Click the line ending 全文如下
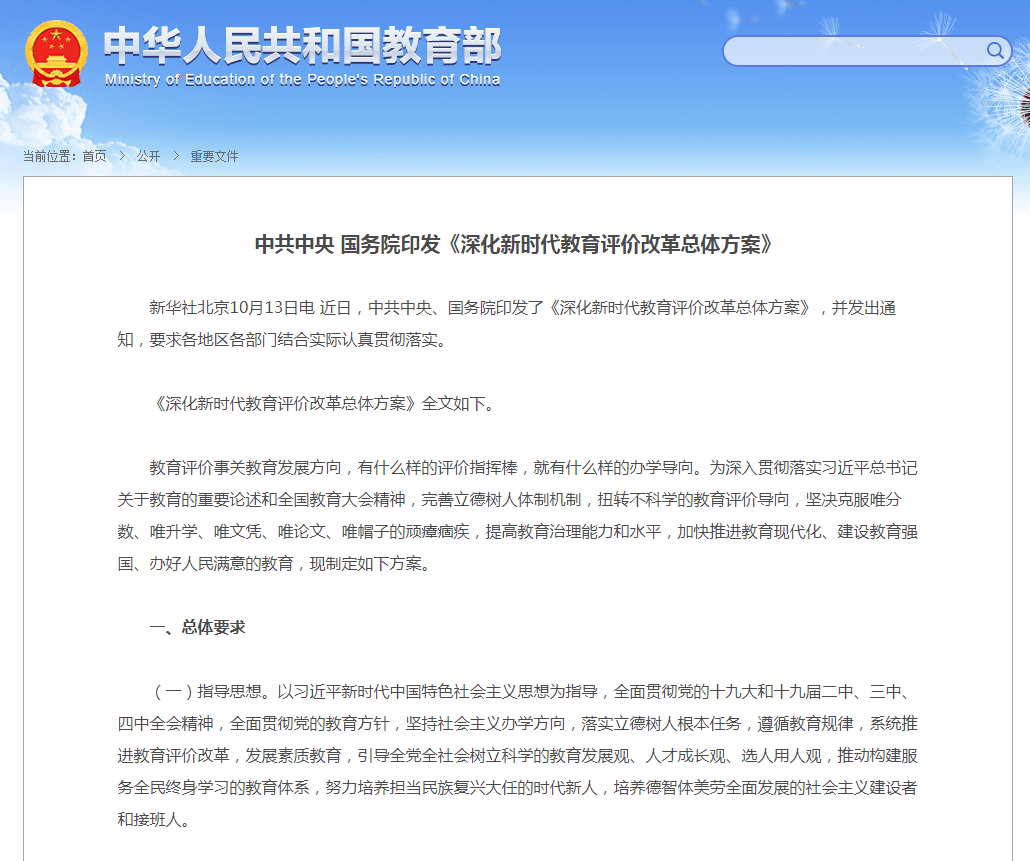This screenshot has height=861, width=1030. click(323, 403)
